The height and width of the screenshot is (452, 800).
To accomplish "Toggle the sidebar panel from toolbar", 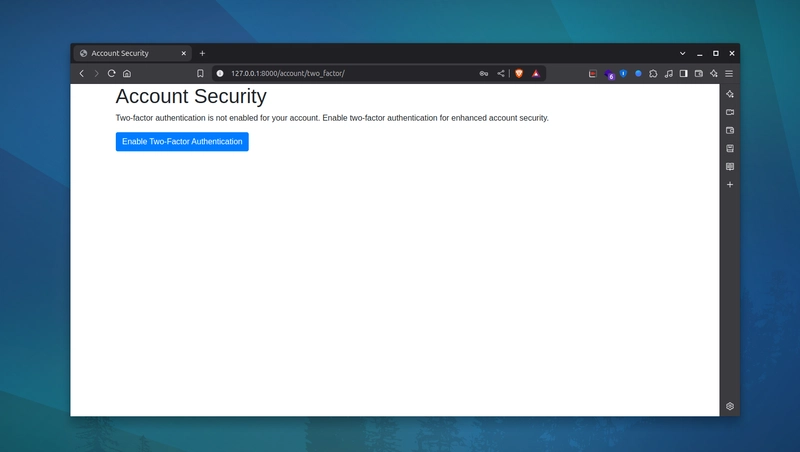I will (x=684, y=73).
